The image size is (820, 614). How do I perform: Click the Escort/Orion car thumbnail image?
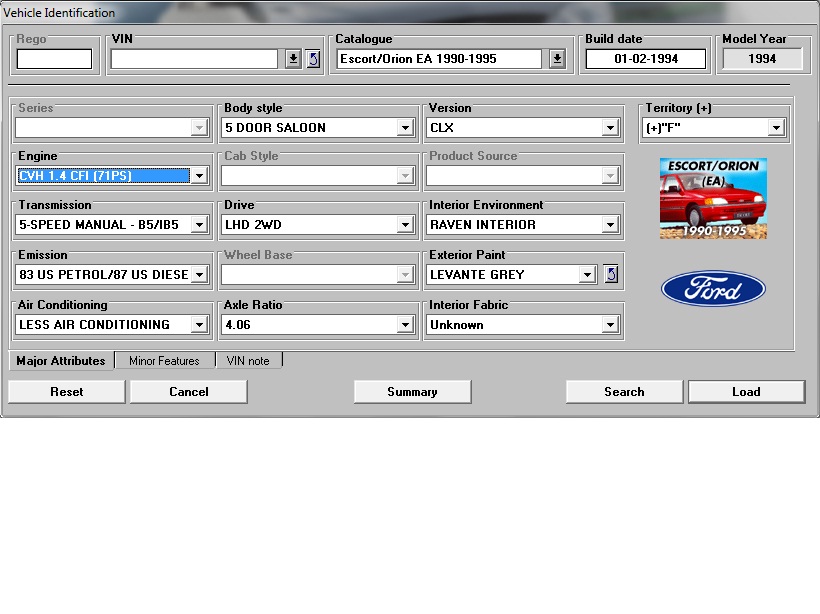713,198
